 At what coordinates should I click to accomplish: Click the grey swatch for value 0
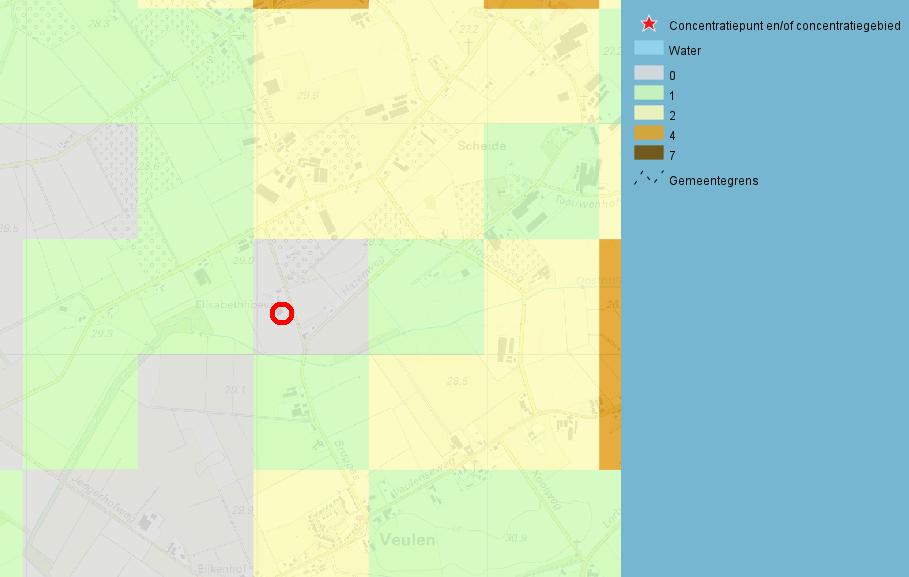(x=649, y=73)
